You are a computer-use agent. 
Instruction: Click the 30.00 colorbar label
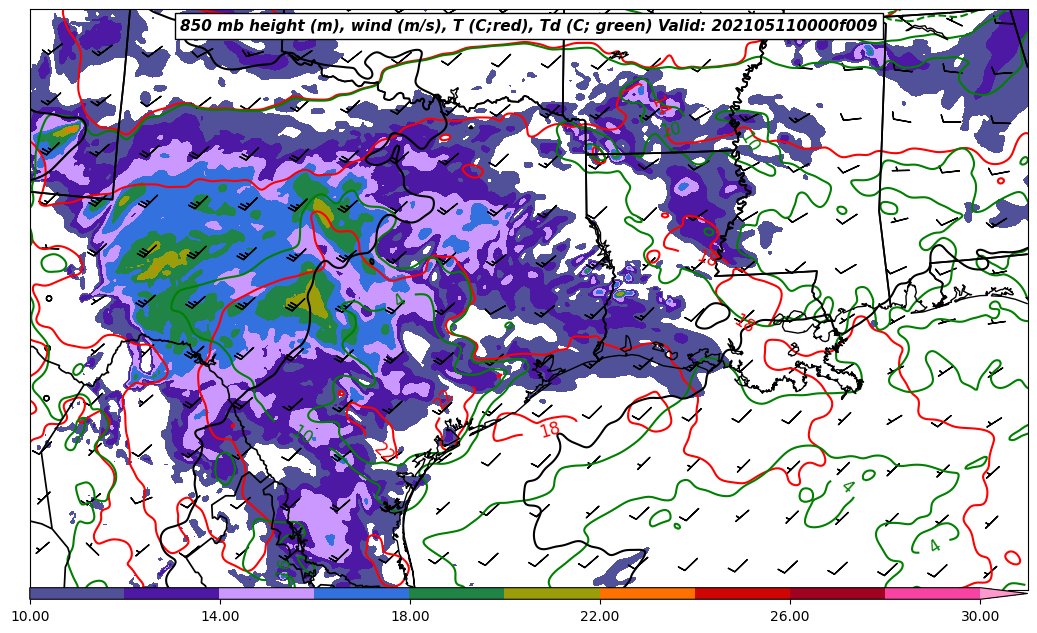[x=979, y=616]
